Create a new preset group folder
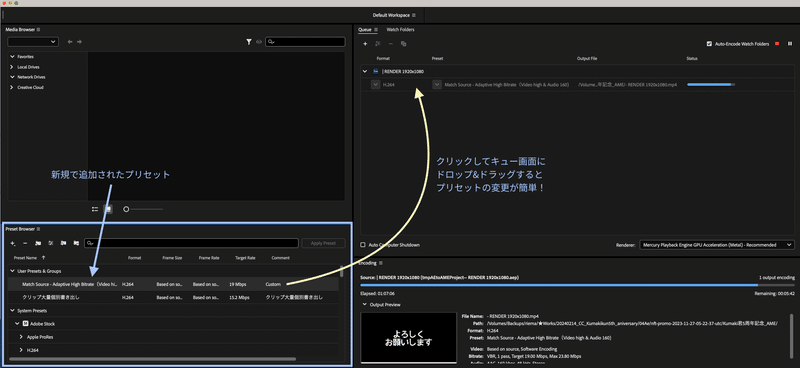 (x=38, y=243)
